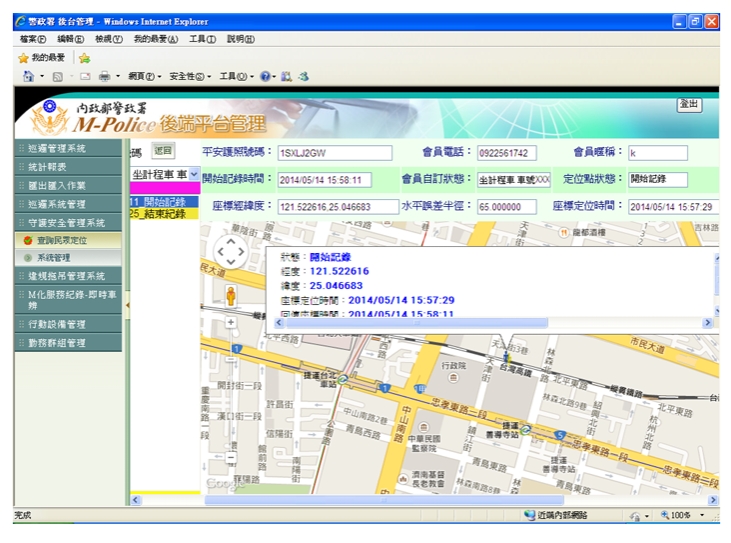Viewport: 731px width, 543px height.
Task: Click the map pan direction control
Action: click(231, 252)
